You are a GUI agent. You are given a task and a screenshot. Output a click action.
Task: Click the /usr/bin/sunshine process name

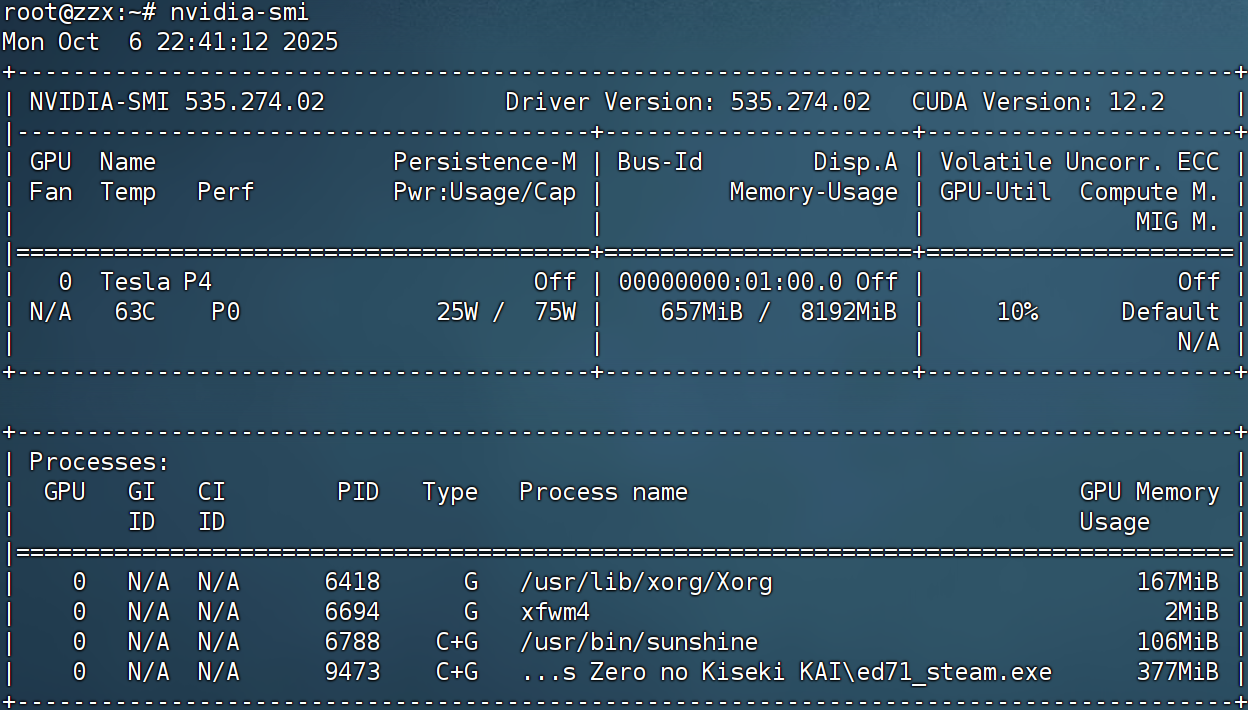point(639,642)
